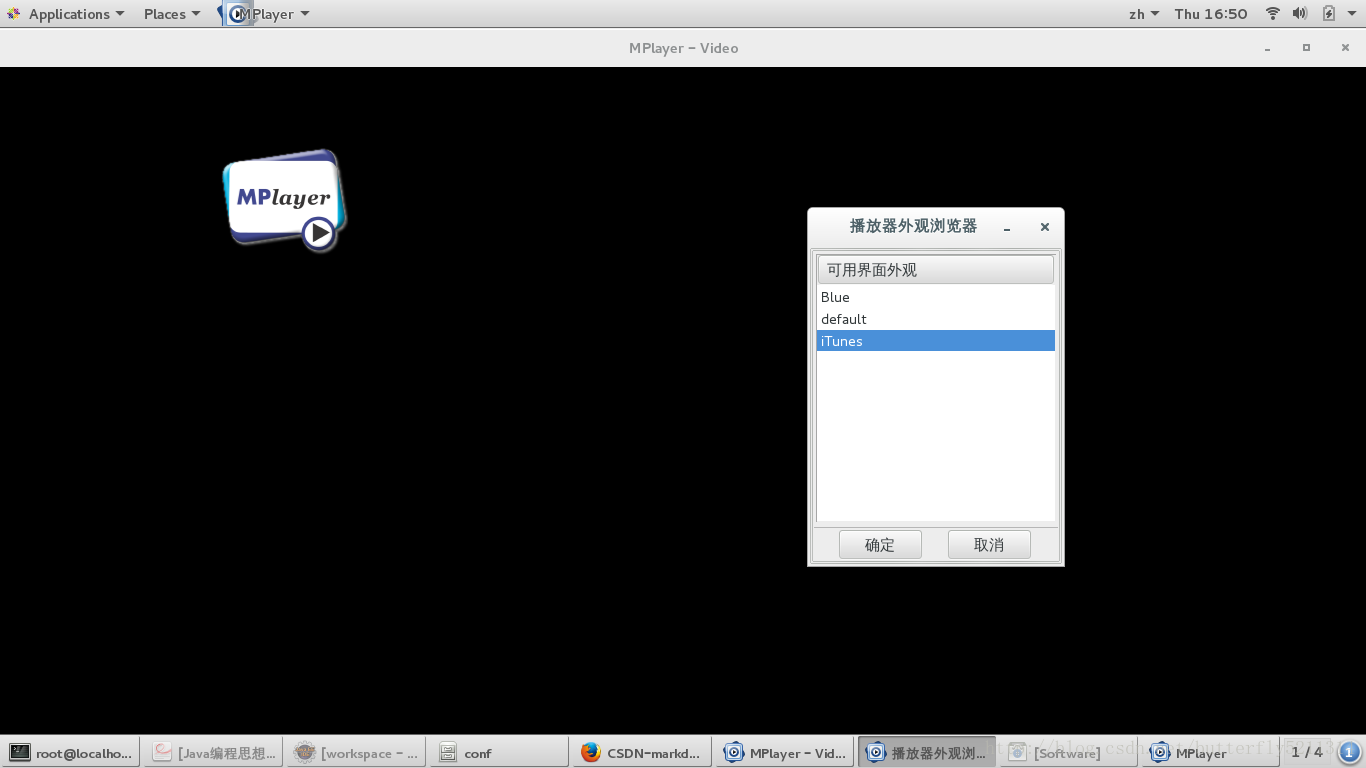Screen dimensions: 1366x768
Task: Open the zh input language dropdown
Action: [x=1144, y=14]
